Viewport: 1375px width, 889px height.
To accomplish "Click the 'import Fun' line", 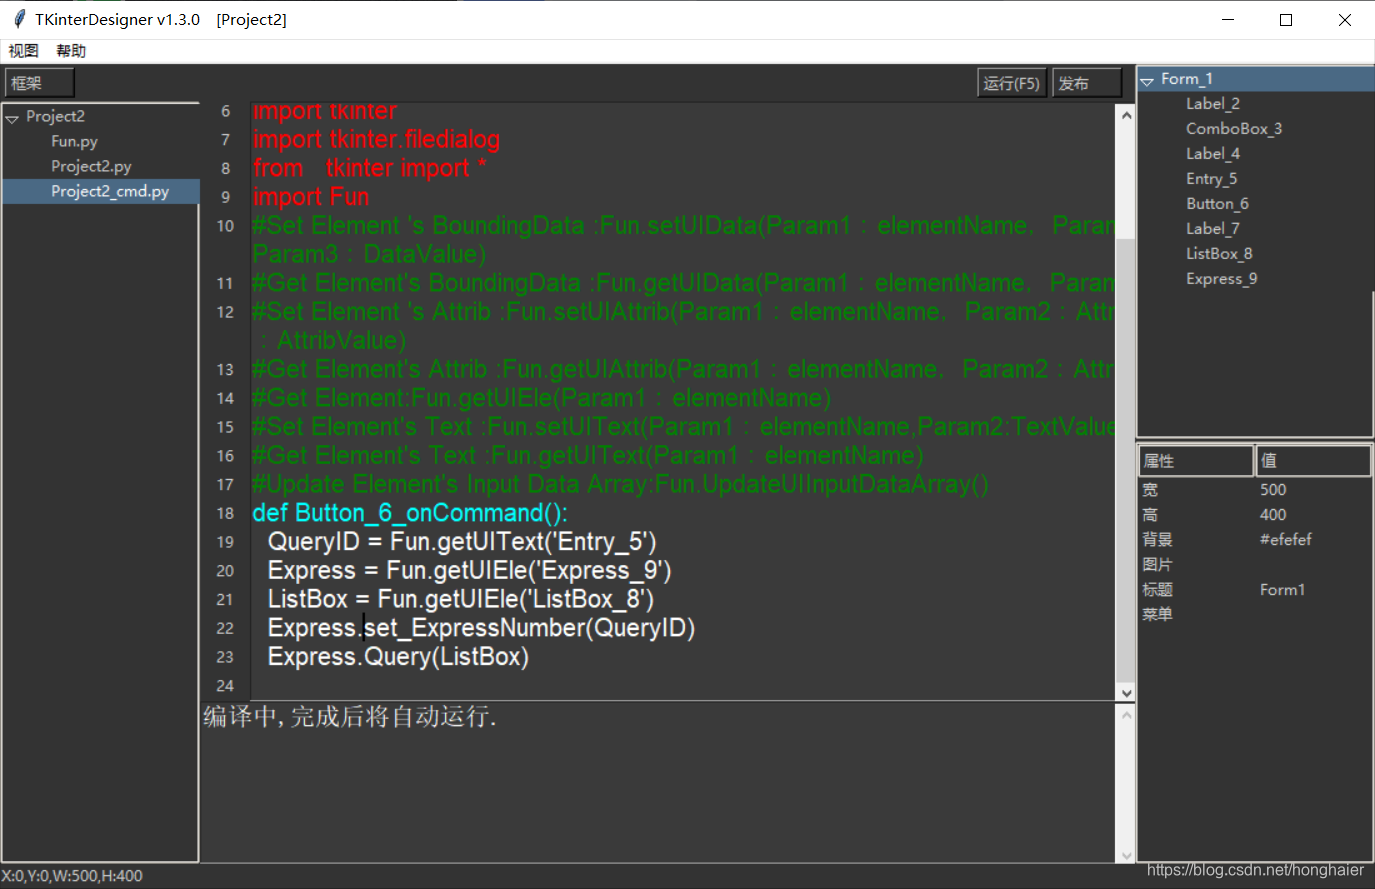I will click(x=311, y=197).
